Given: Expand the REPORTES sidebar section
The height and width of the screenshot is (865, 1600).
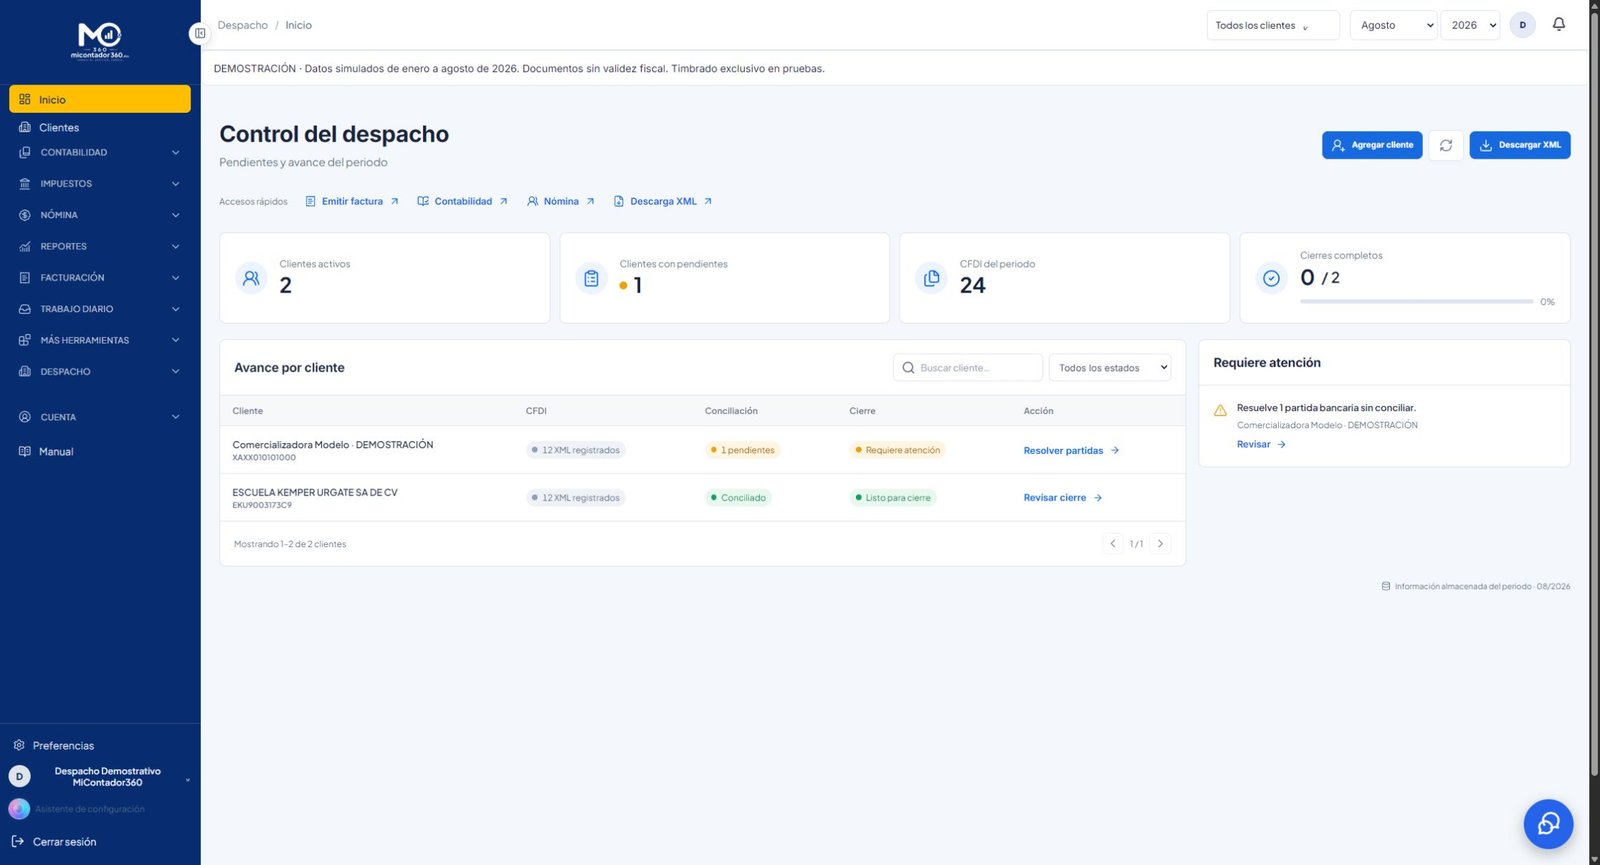Looking at the screenshot, I should click(x=100, y=246).
